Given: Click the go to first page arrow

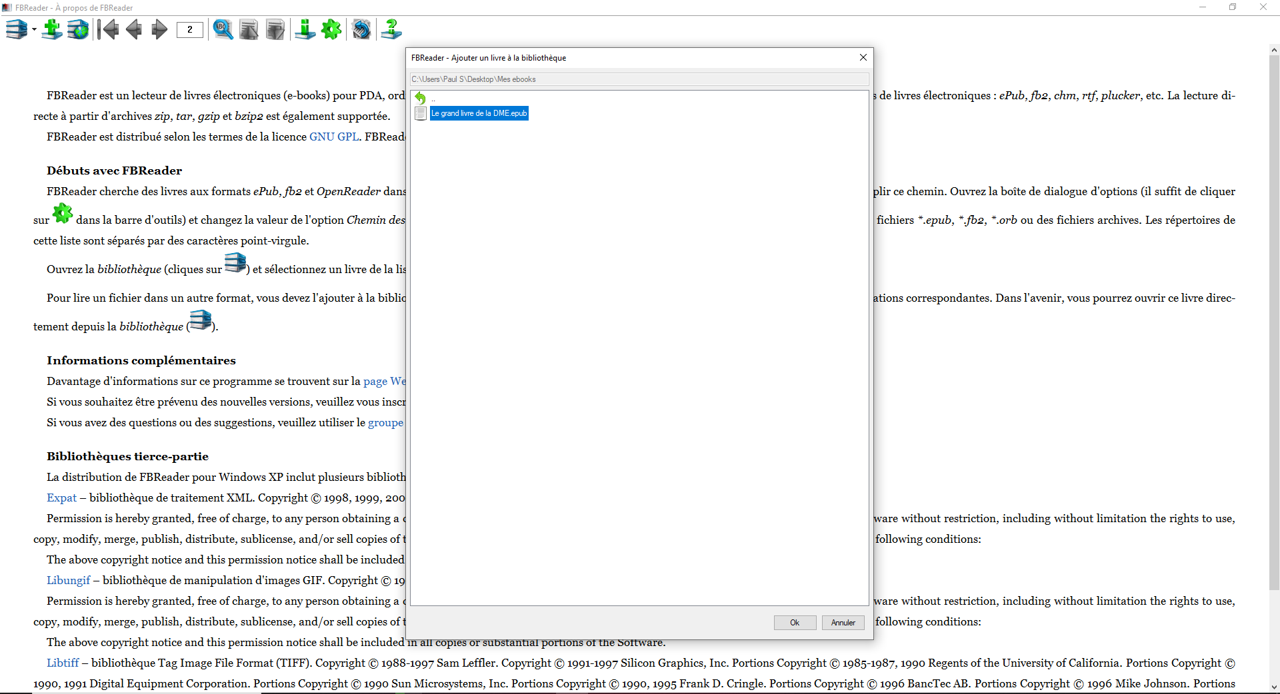Looking at the screenshot, I should [x=108, y=29].
